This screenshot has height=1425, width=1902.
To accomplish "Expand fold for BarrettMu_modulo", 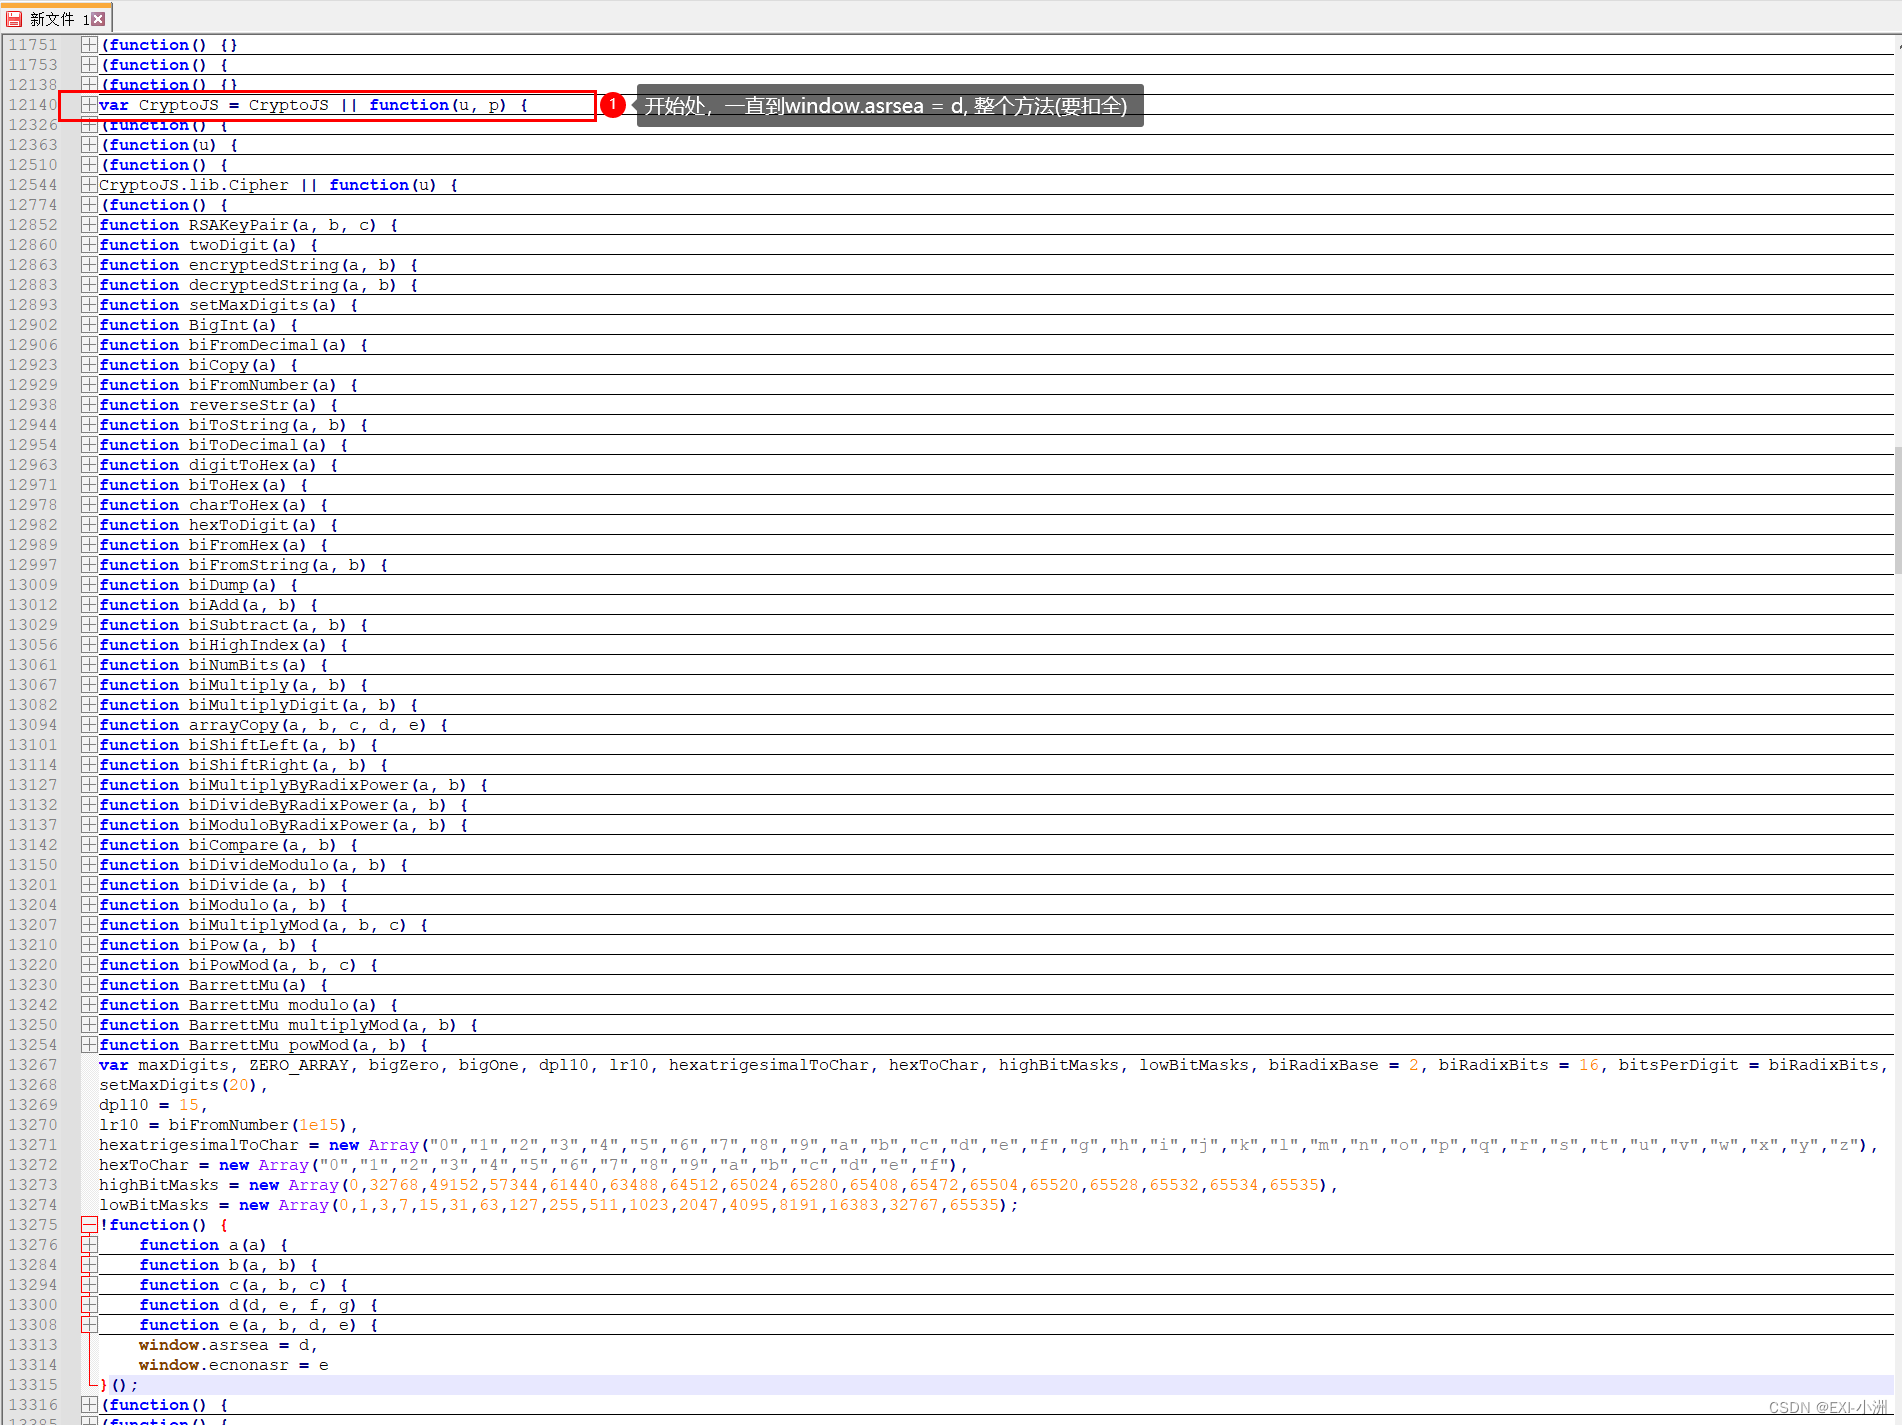I will (89, 1005).
